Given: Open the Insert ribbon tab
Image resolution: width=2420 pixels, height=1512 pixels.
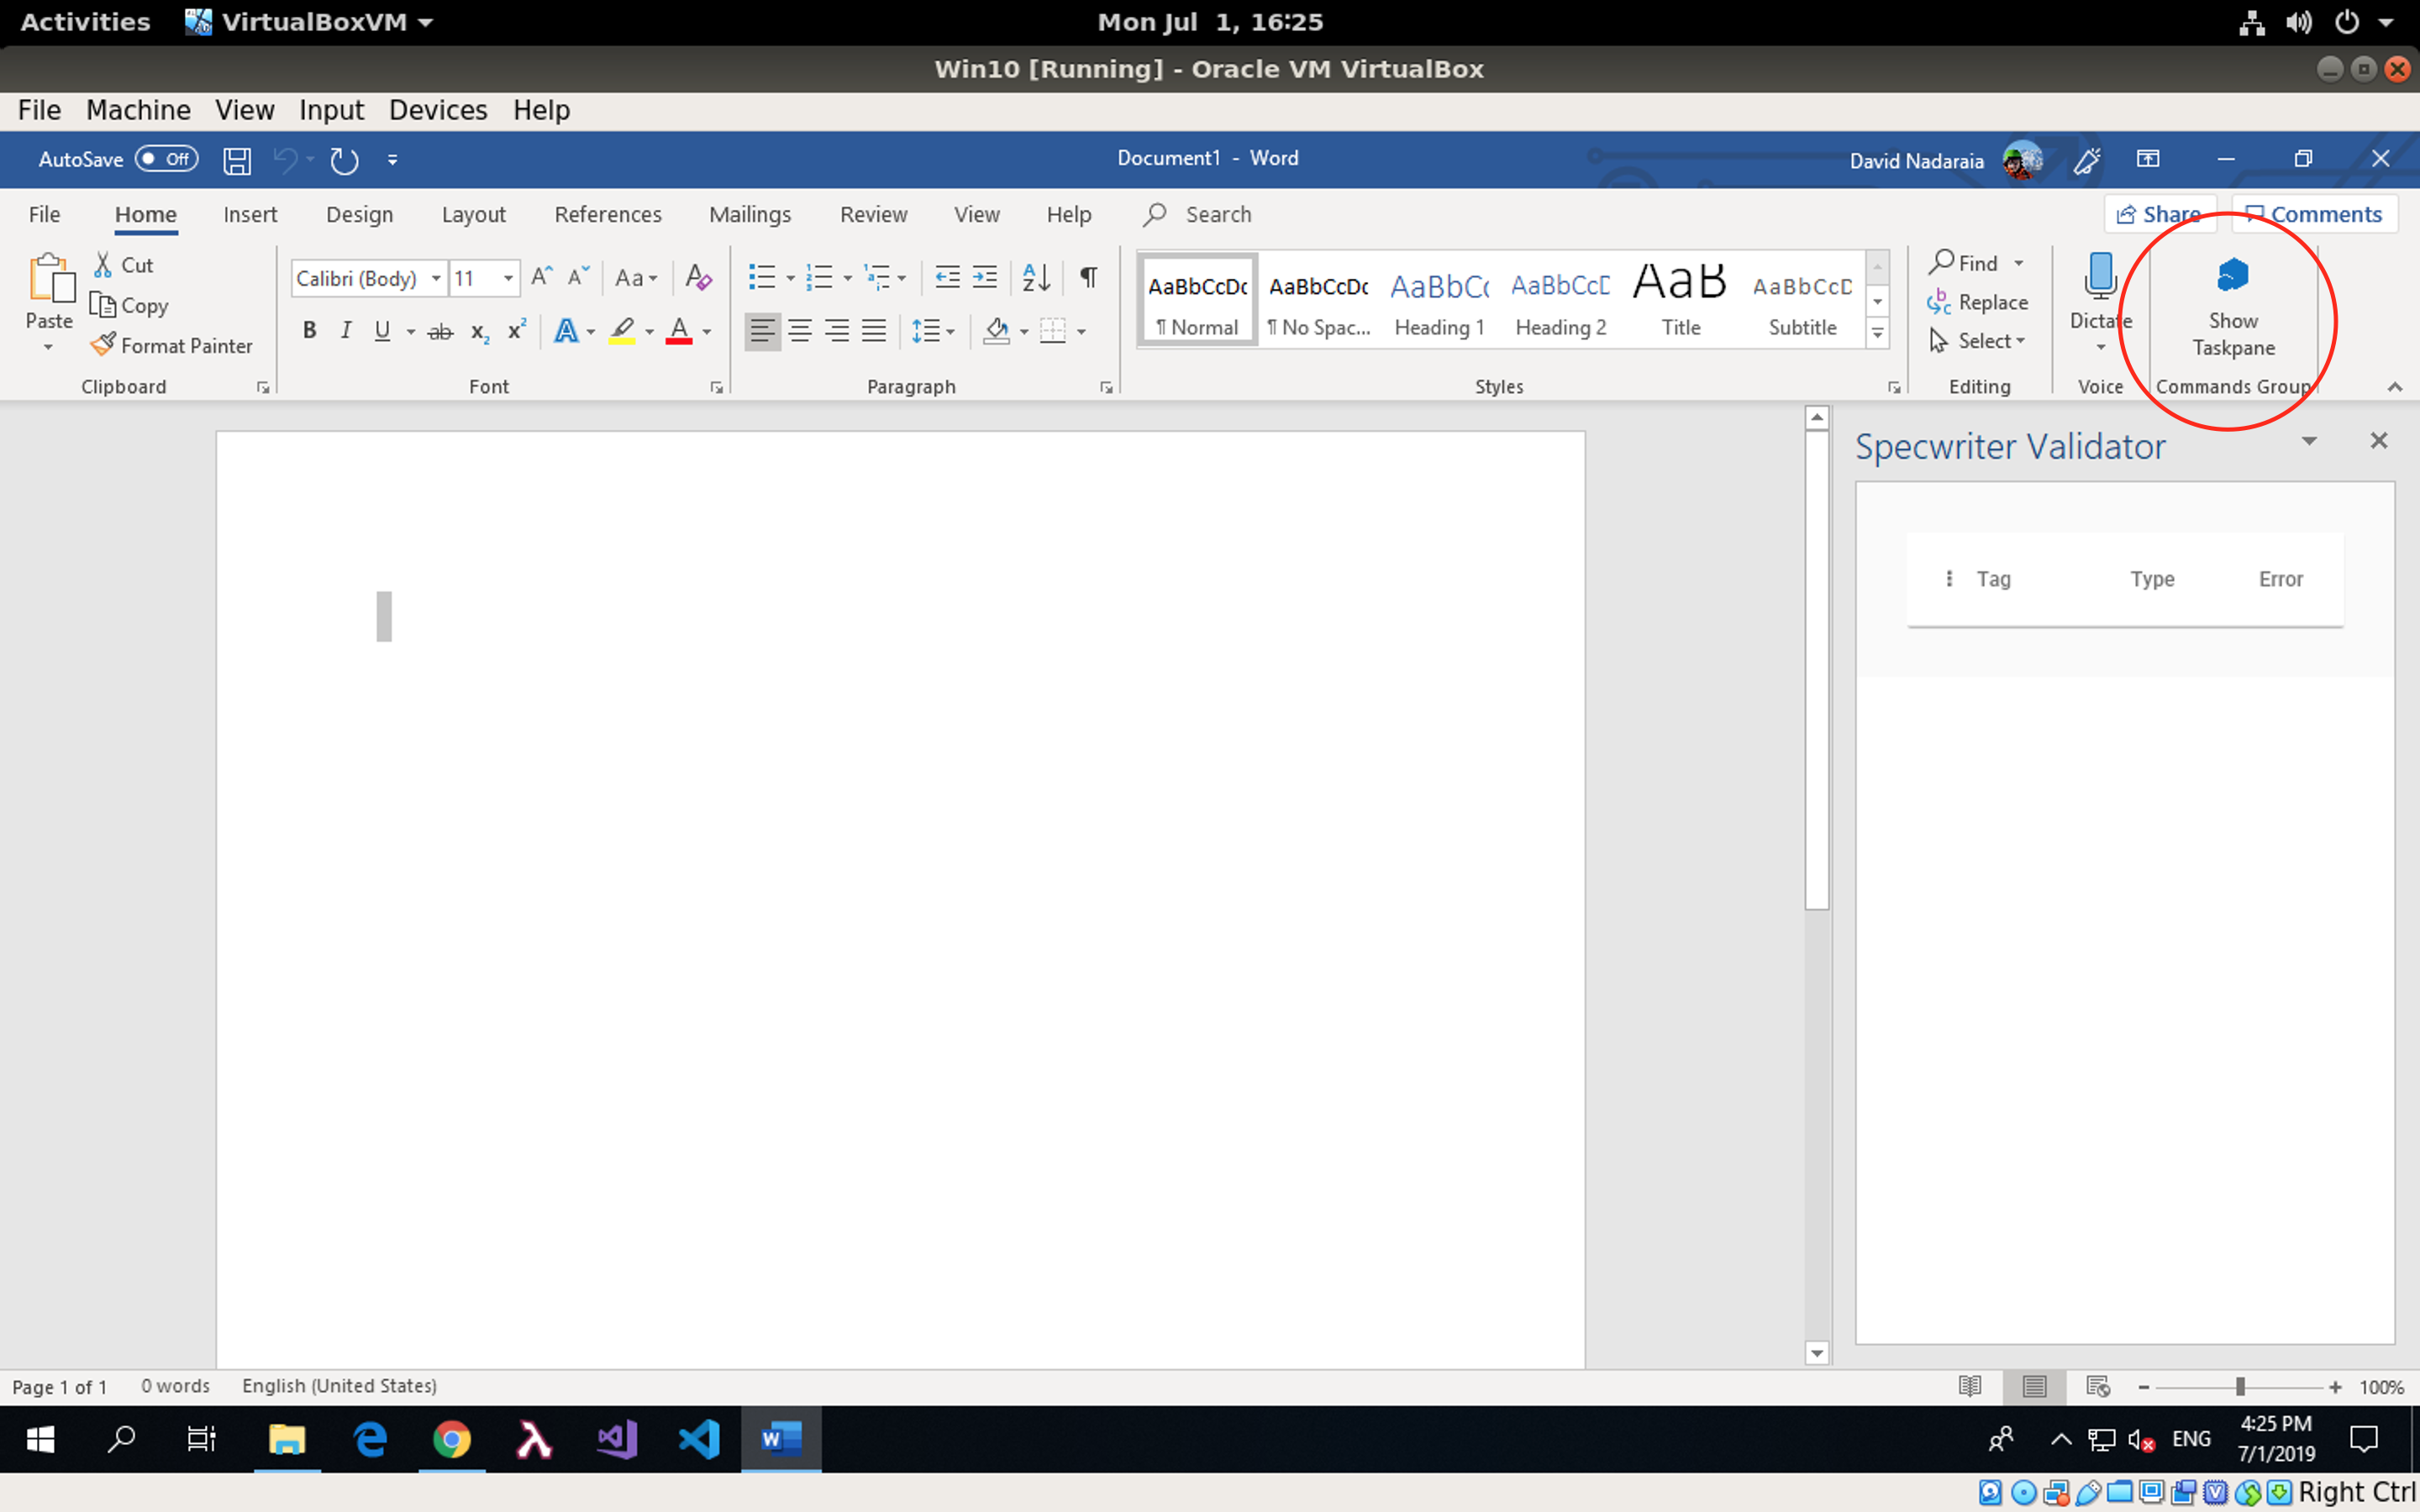Looking at the screenshot, I should pos(250,215).
